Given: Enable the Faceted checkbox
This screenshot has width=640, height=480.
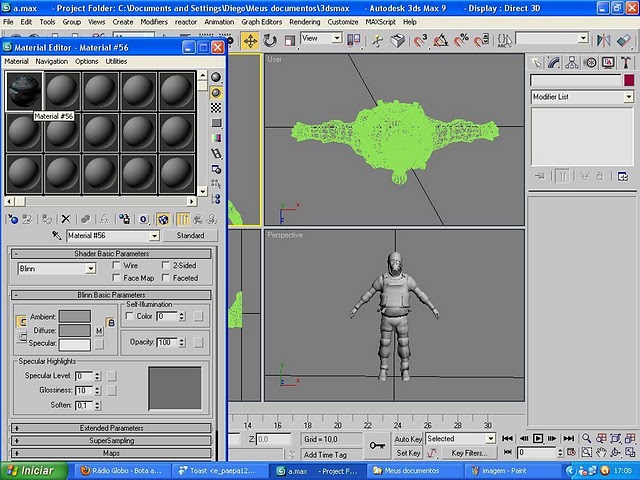Looking at the screenshot, I should click(166, 278).
